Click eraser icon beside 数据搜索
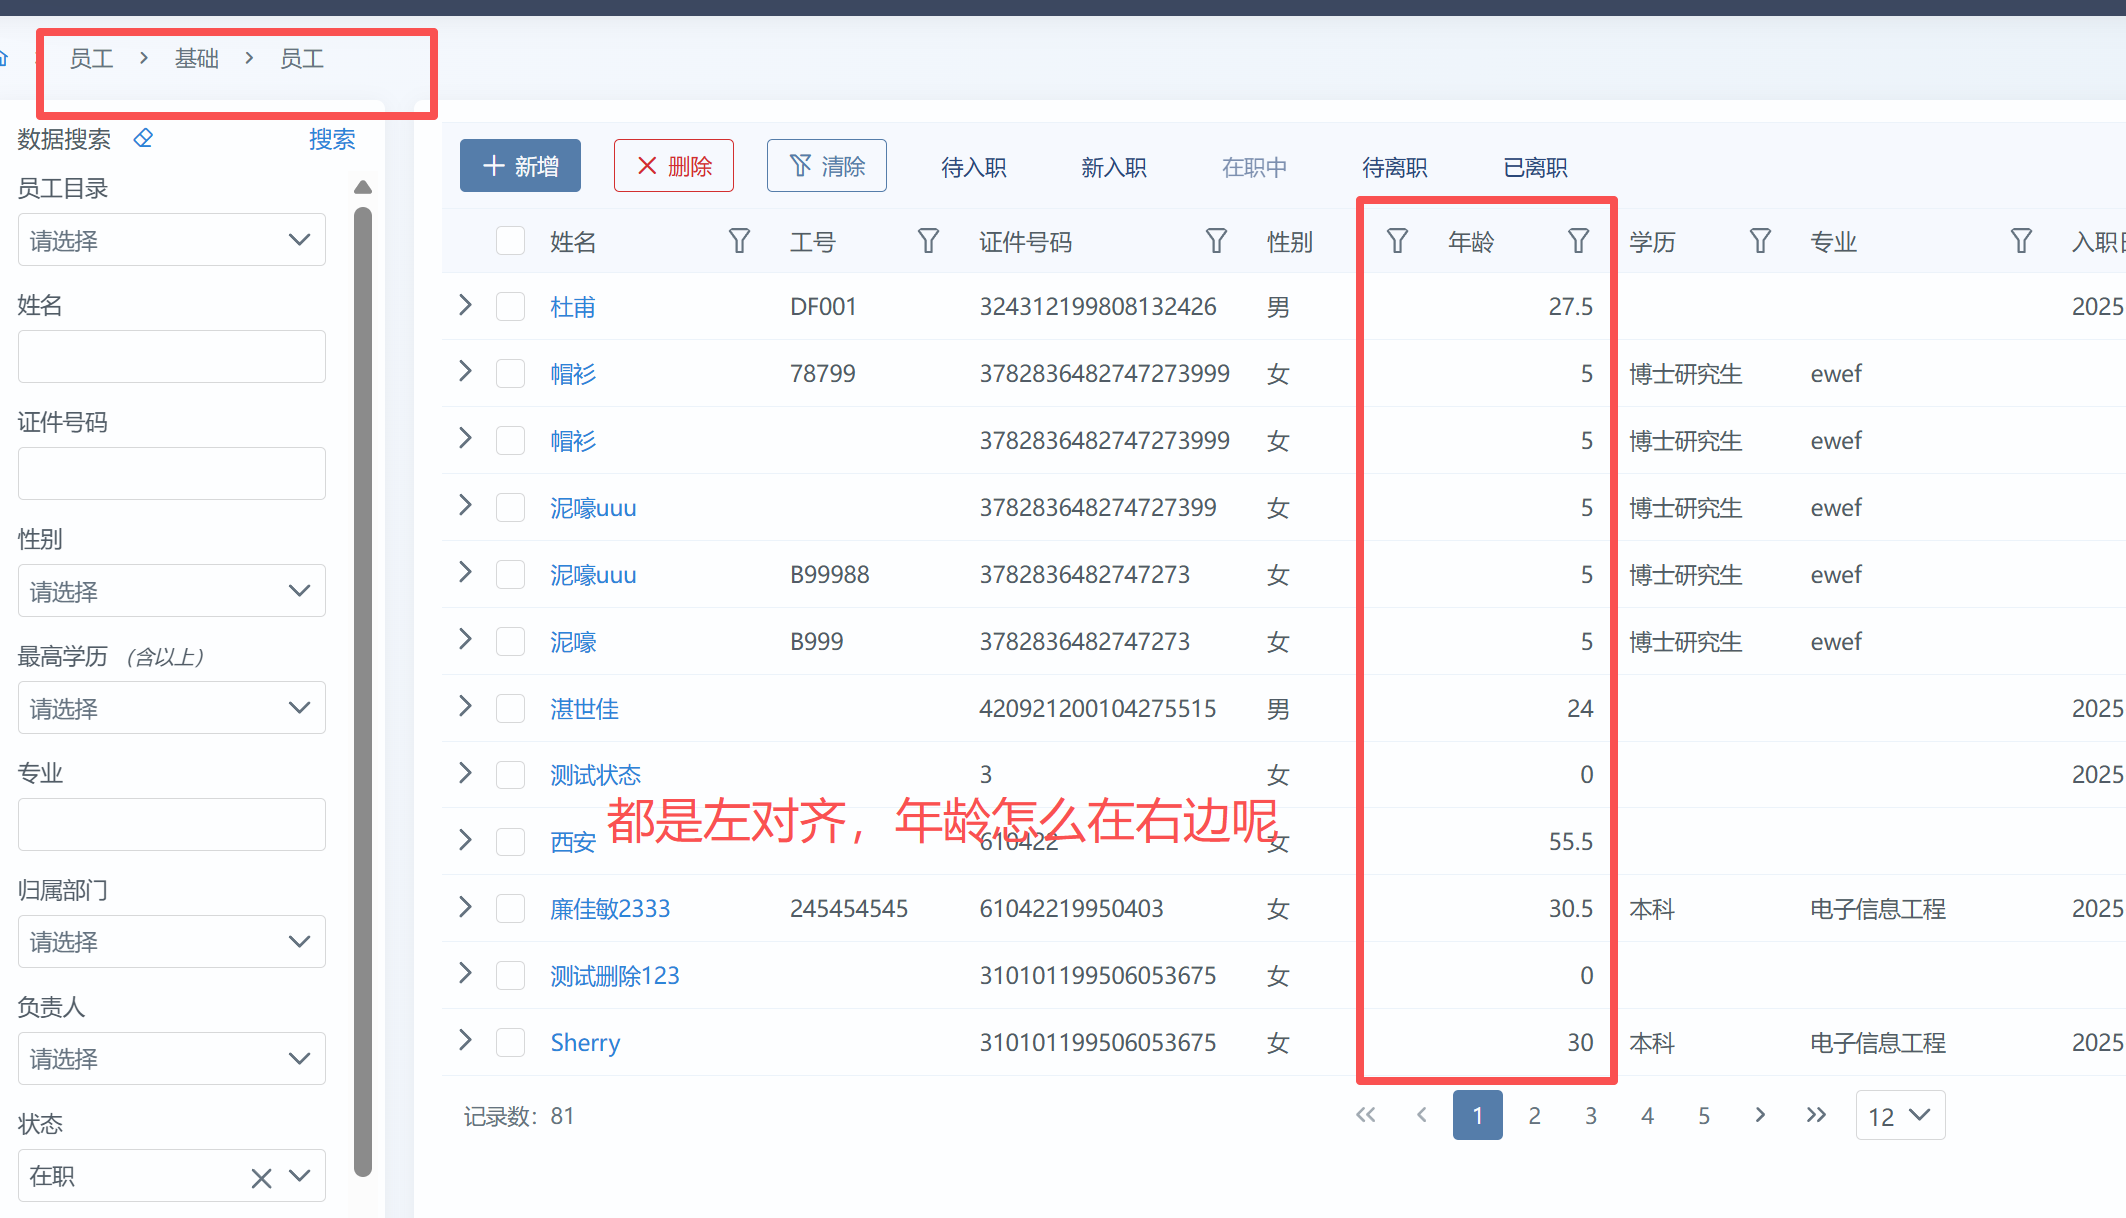This screenshot has width=2126, height=1218. [x=144, y=138]
